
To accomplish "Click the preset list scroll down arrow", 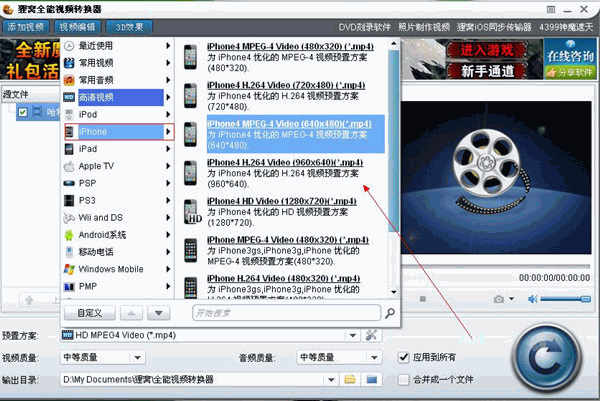I will click(x=394, y=292).
